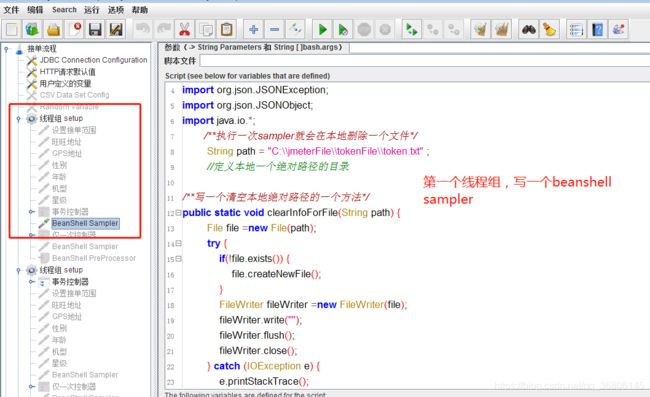
Task: Open the Function Helper list icon
Action: tap(576, 29)
